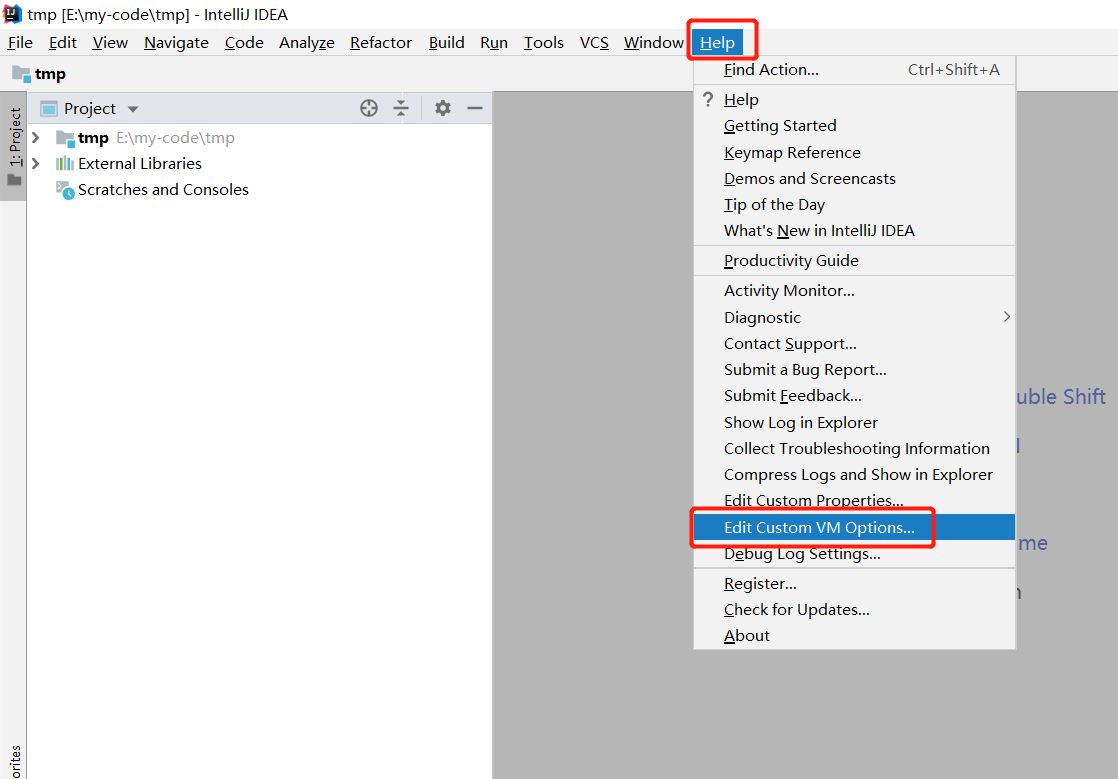The image size is (1118, 779).
Task: Open the Project view dropdown arrow
Action: [133, 109]
